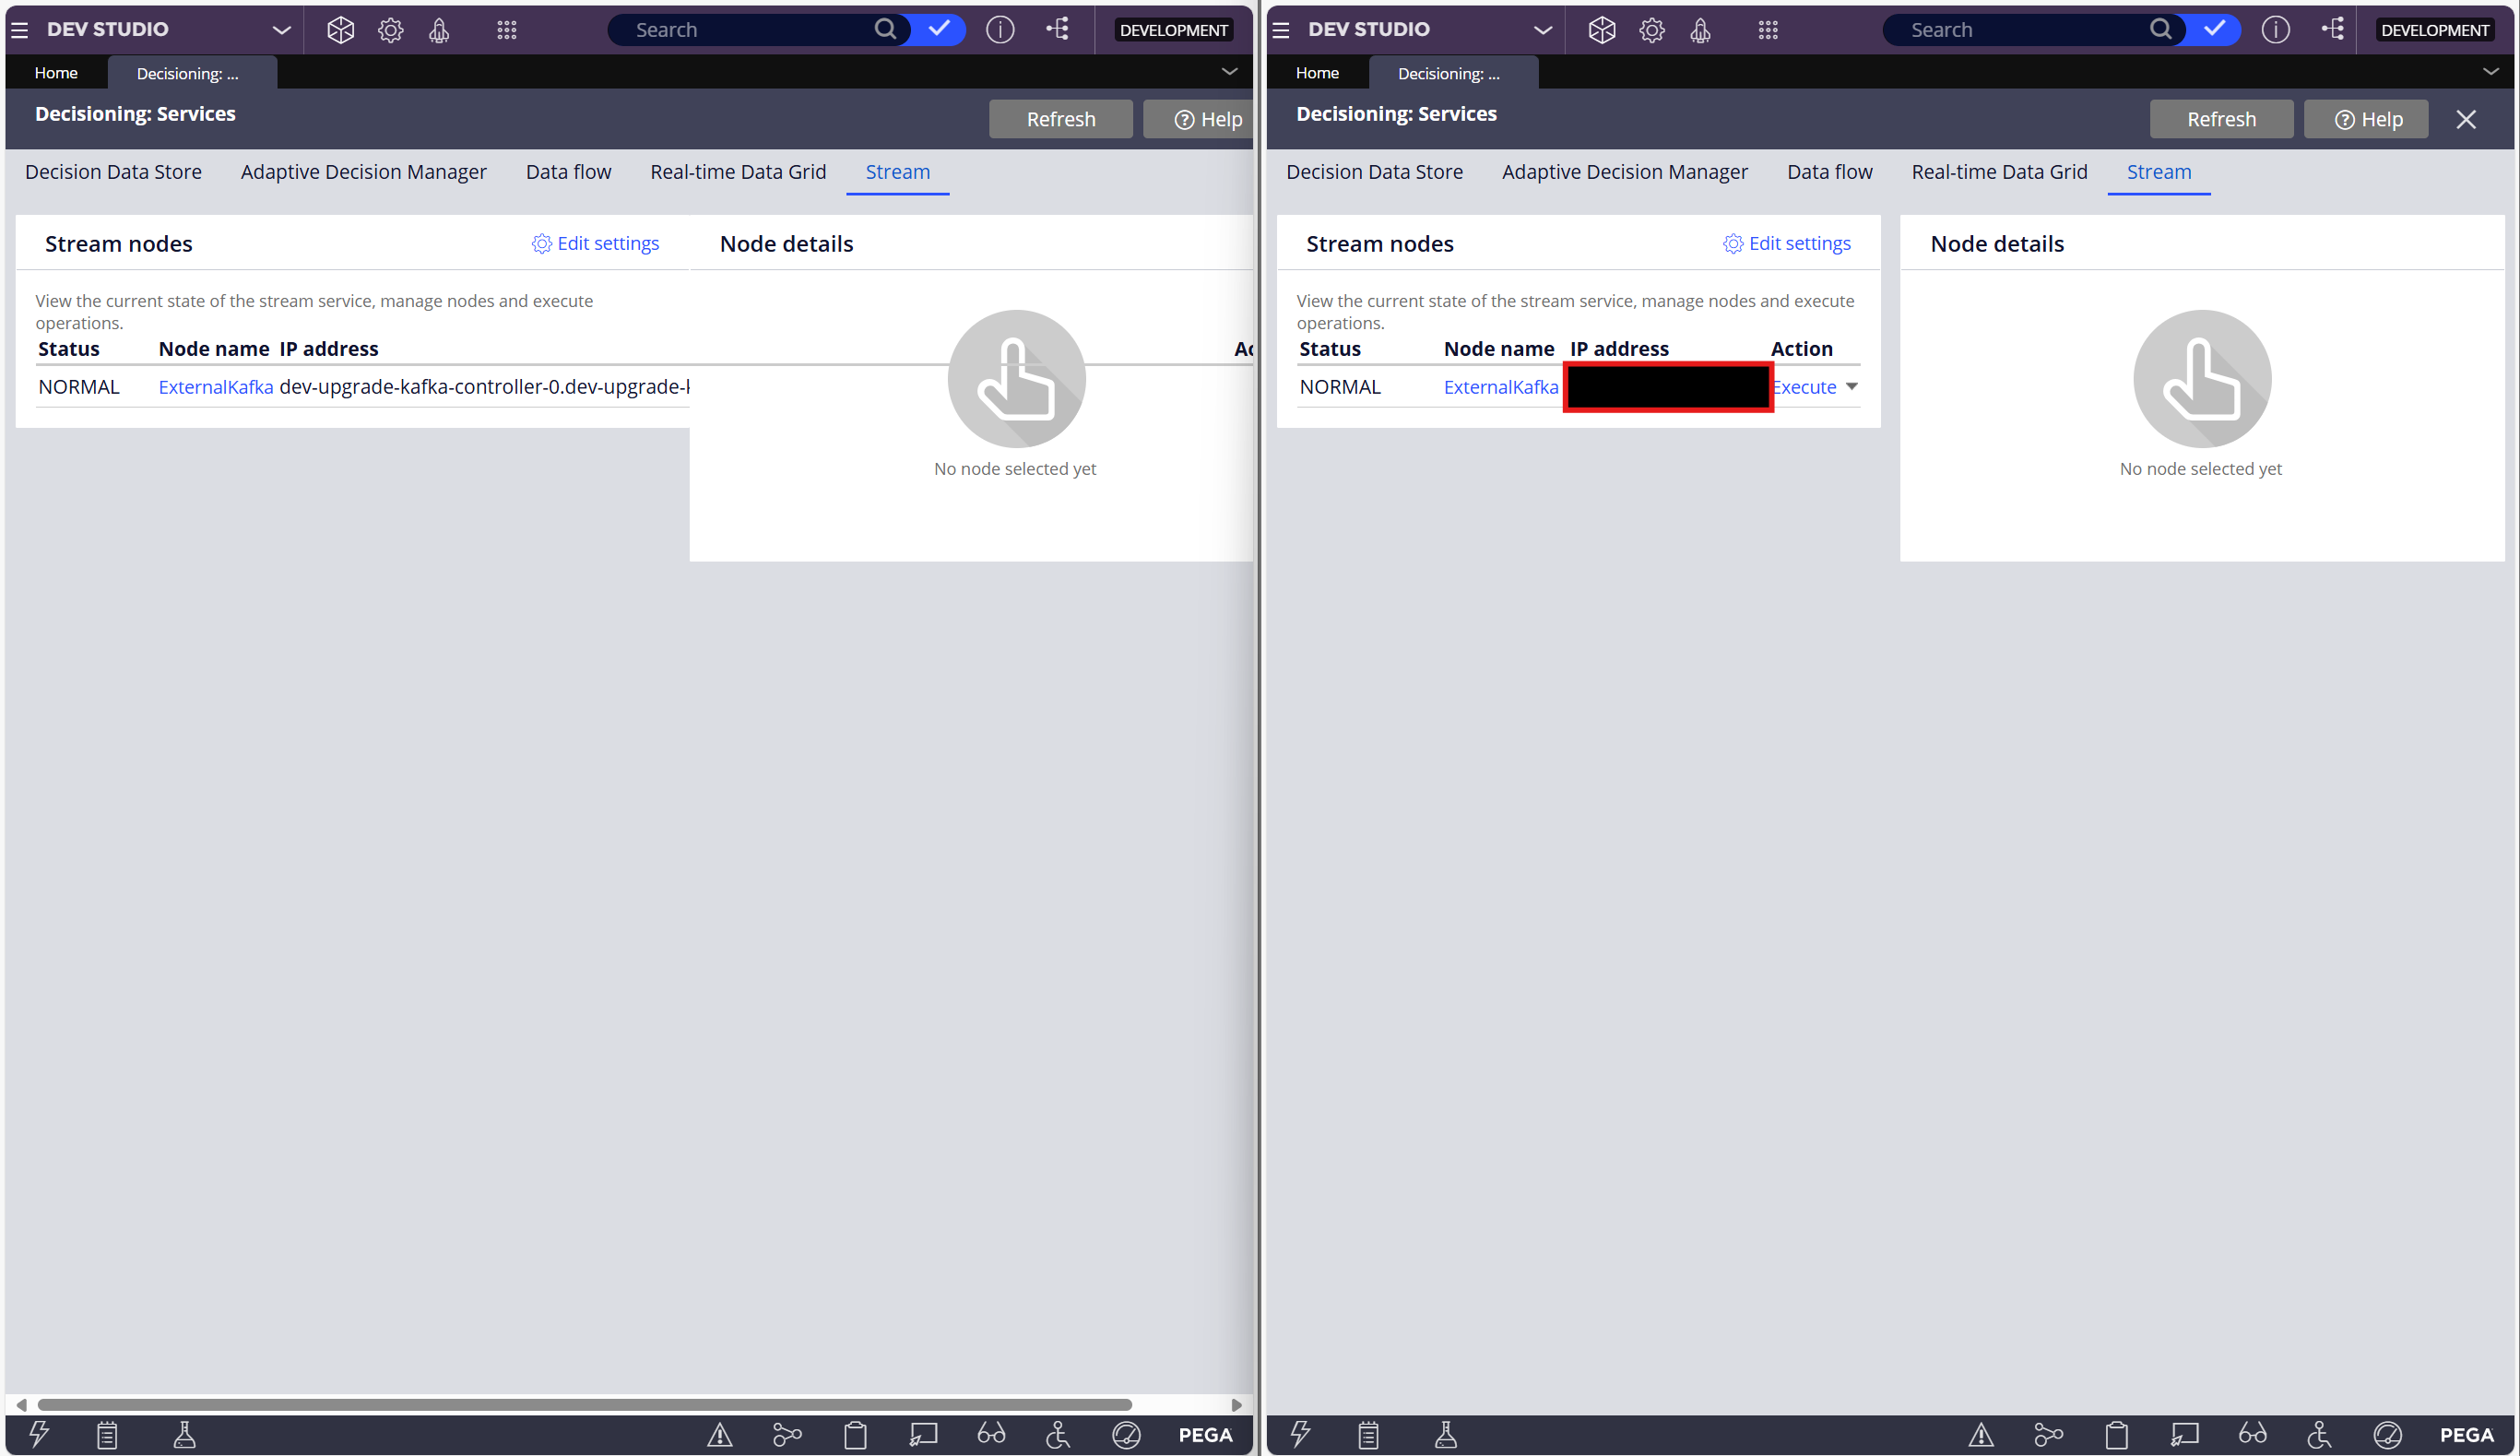Expand the DEV STUDIO chevron in left window

[281, 30]
